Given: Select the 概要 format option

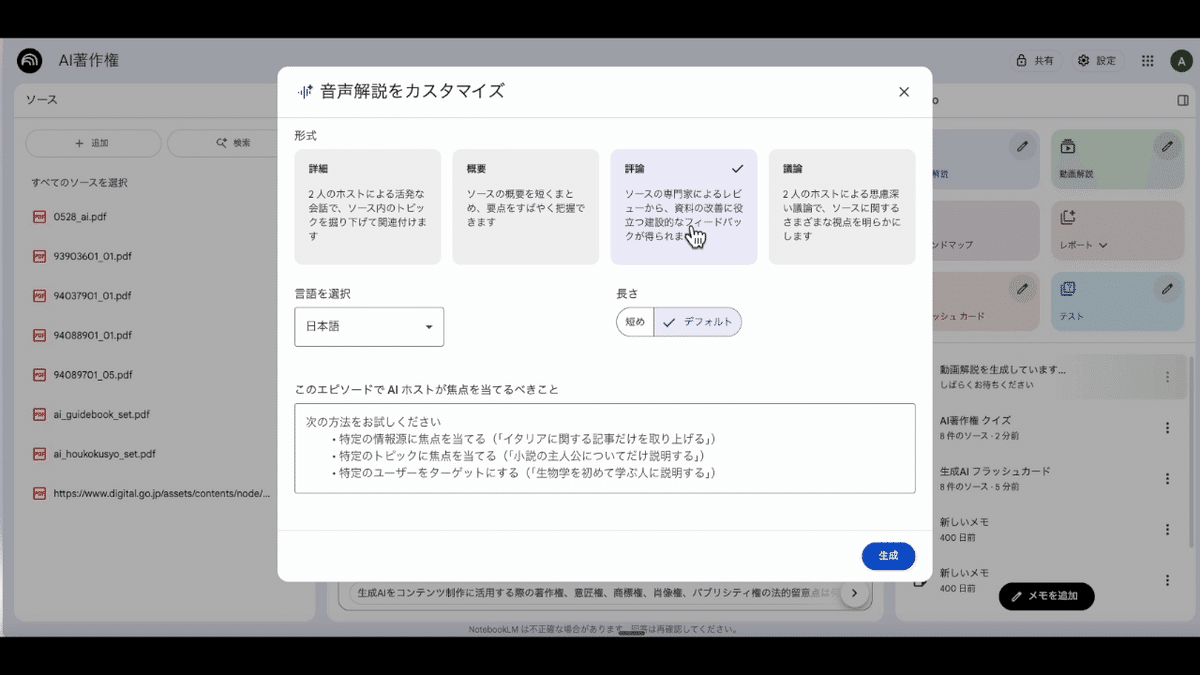Looking at the screenshot, I should point(525,207).
